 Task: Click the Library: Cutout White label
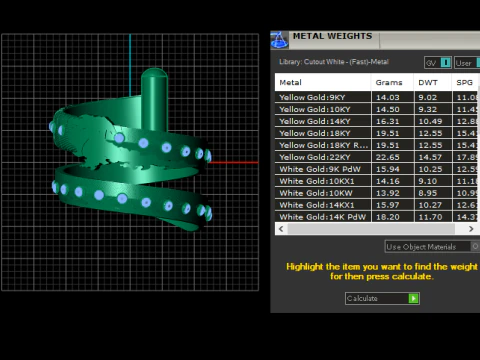click(x=334, y=62)
